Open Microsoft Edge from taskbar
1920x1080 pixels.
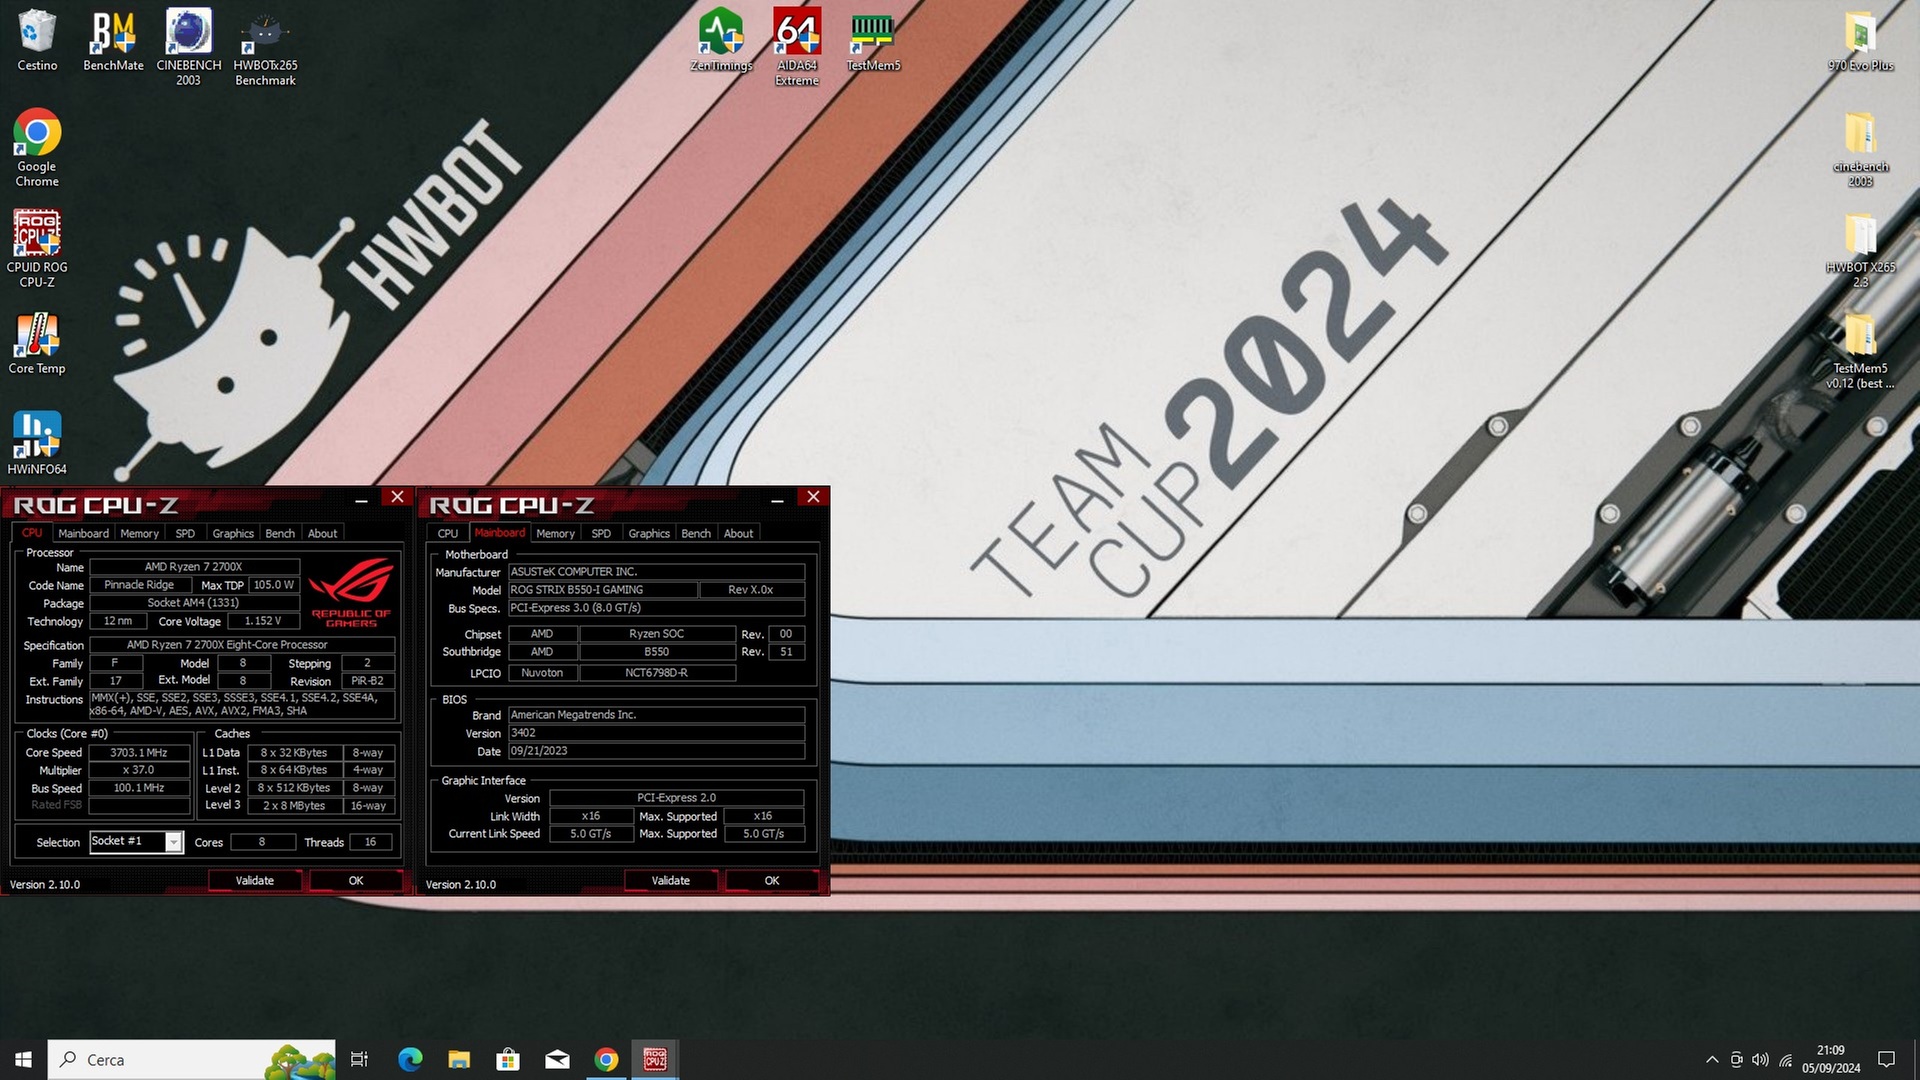(410, 1059)
